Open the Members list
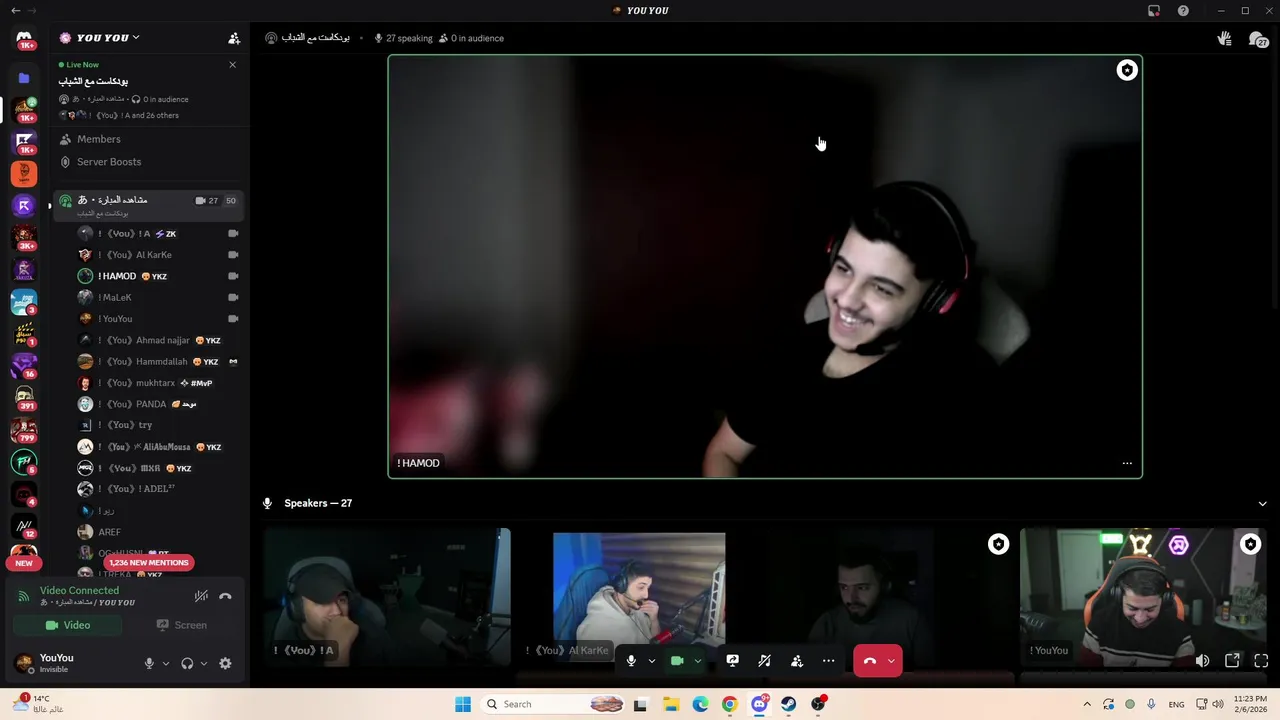The width and height of the screenshot is (1280, 720). point(150,139)
